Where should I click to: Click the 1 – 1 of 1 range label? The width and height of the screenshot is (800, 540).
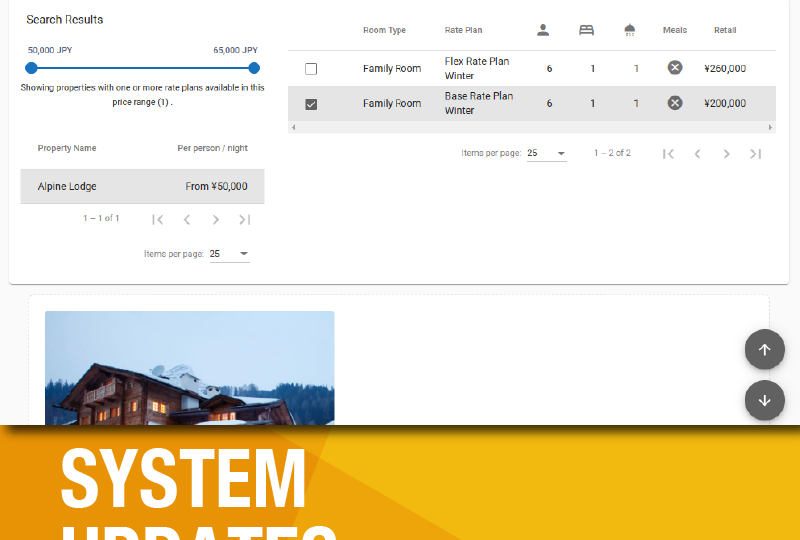[101, 218]
